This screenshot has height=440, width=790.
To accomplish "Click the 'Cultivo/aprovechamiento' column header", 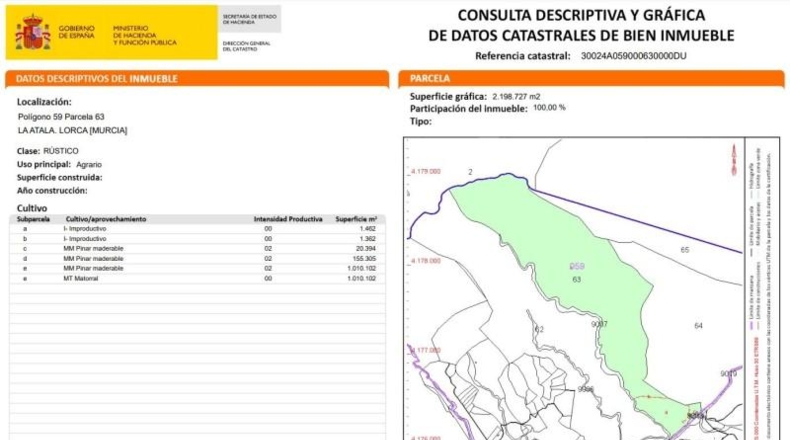I will coord(106,219).
